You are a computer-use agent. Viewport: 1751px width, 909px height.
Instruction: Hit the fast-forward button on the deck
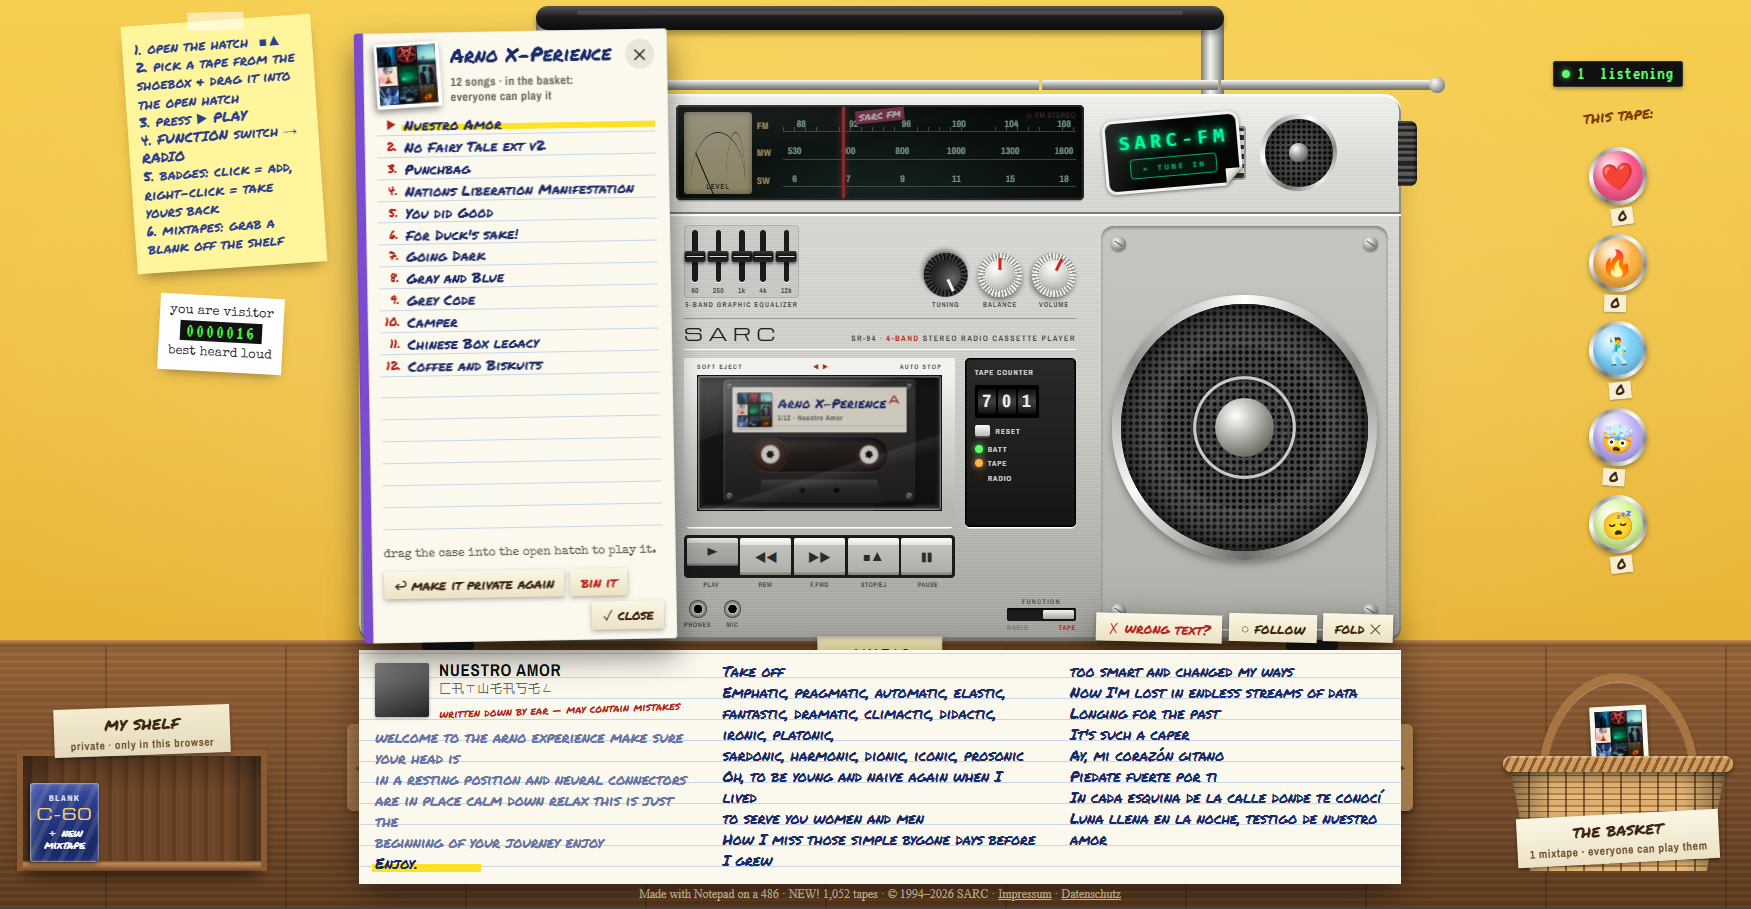click(x=819, y=557)
